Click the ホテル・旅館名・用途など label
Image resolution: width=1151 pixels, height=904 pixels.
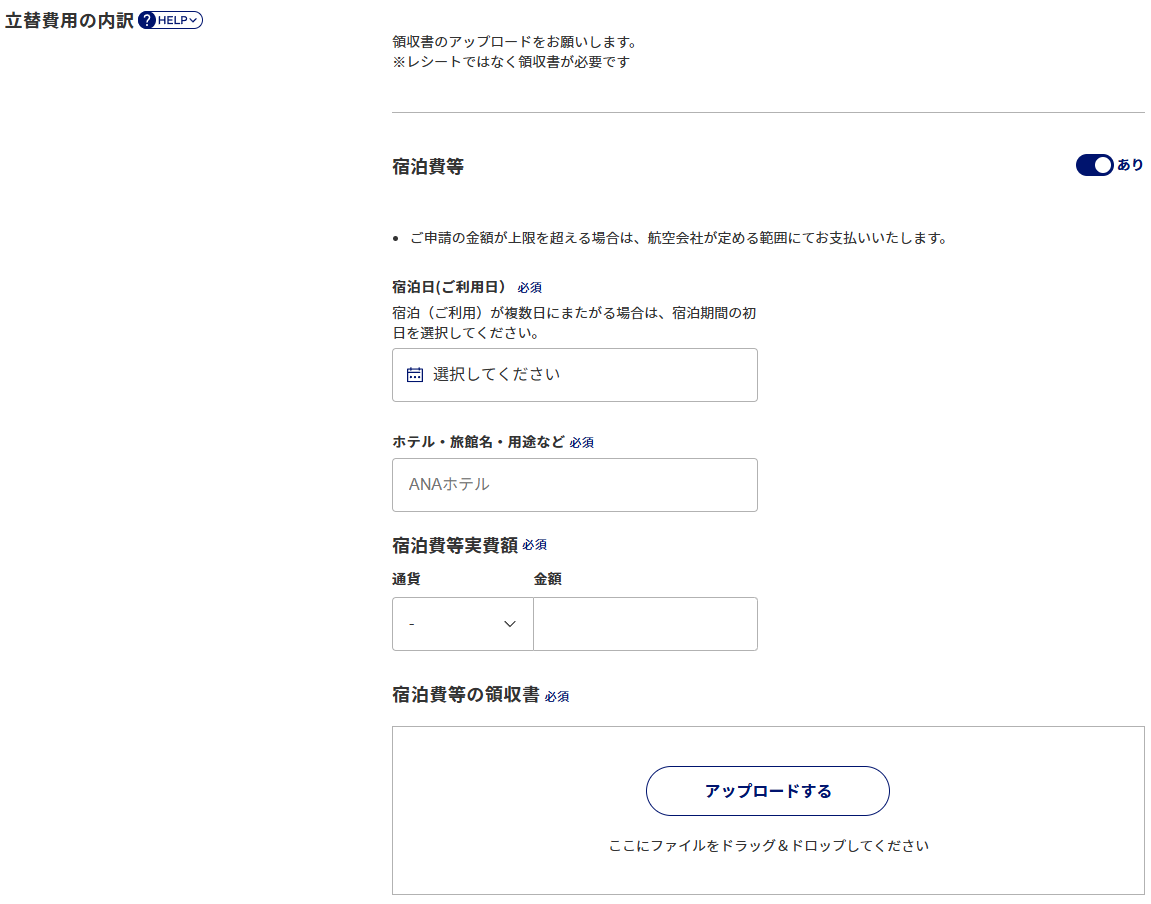478,442
